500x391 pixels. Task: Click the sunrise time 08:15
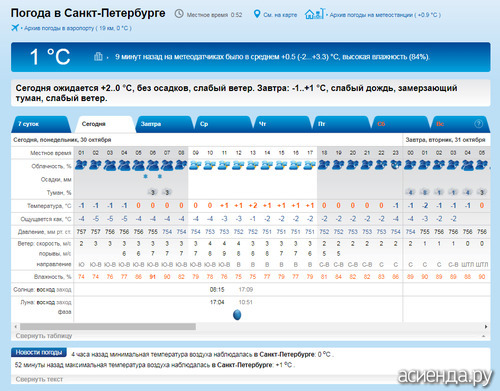pyautogui.click(x=217, y=289)
